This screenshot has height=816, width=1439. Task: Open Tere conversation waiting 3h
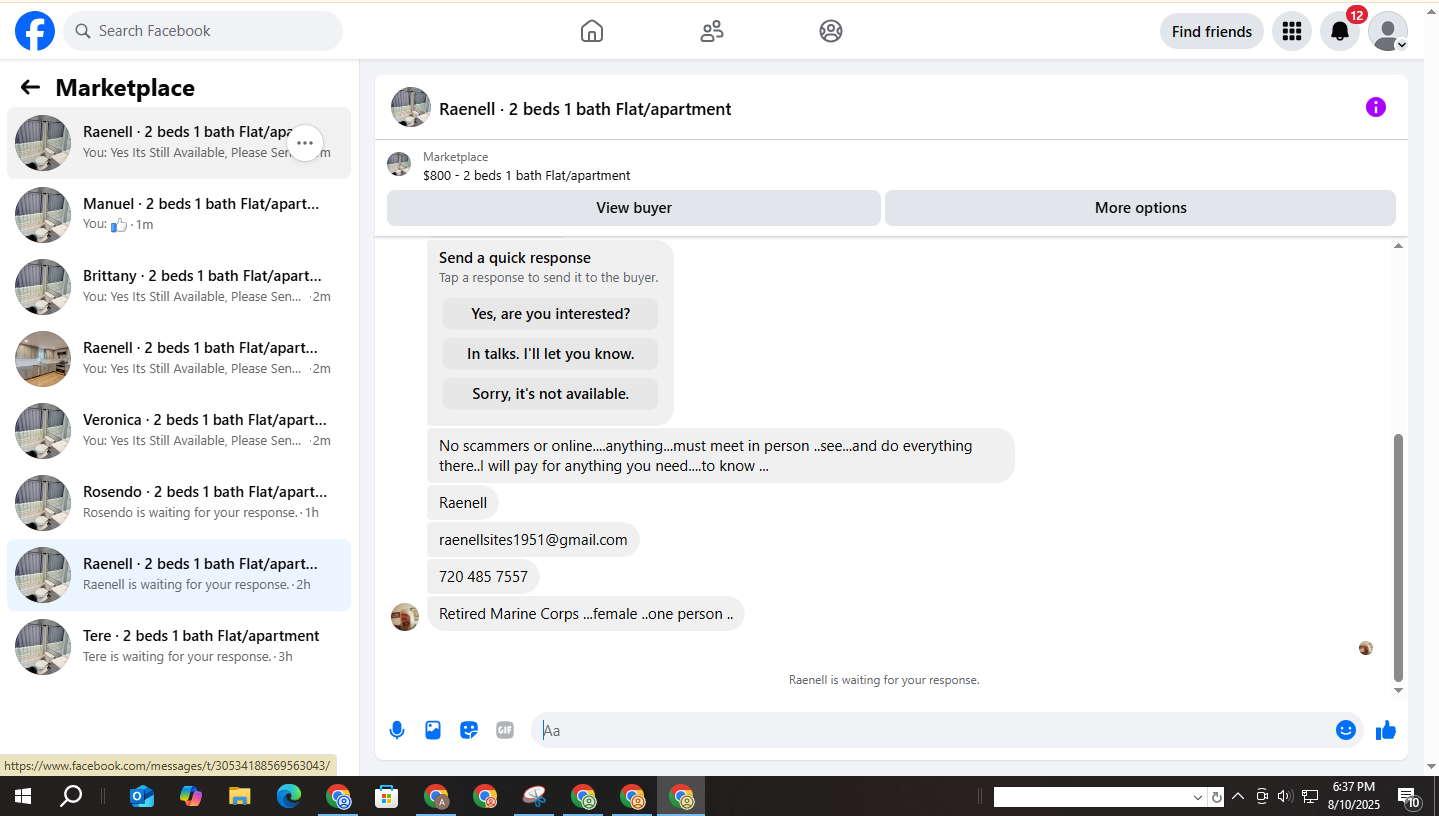179,647
